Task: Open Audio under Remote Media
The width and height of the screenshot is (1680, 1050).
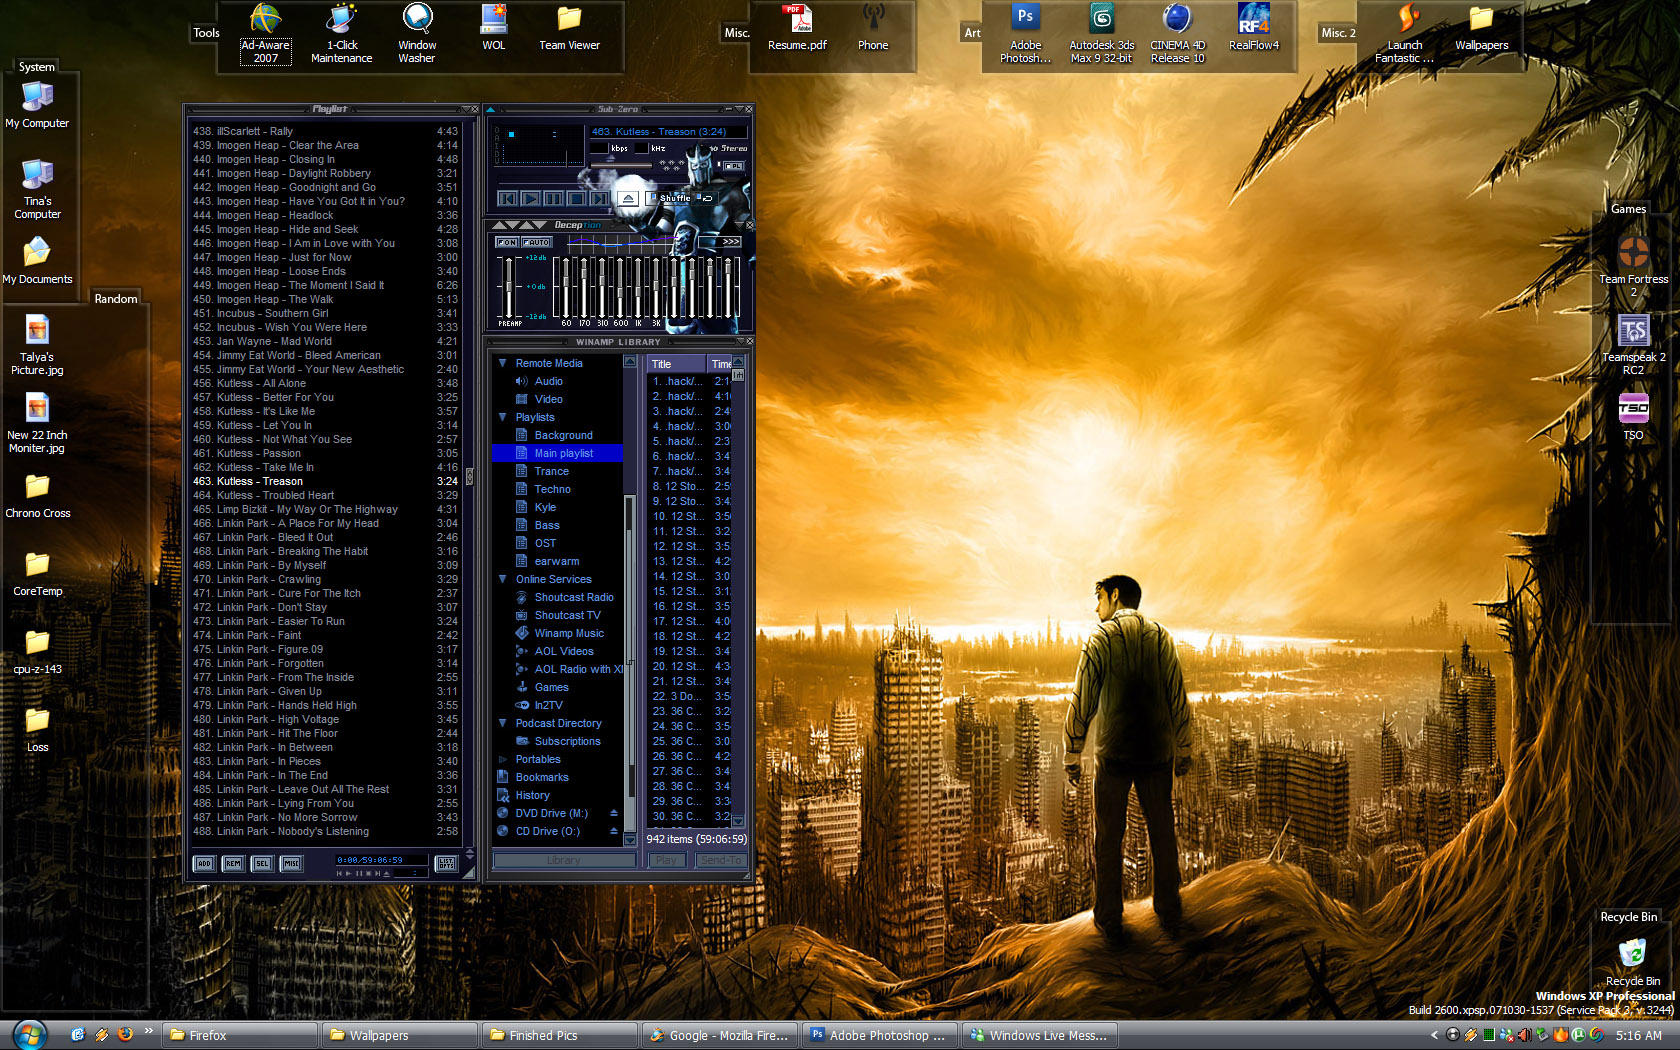Action: [548, 381]
